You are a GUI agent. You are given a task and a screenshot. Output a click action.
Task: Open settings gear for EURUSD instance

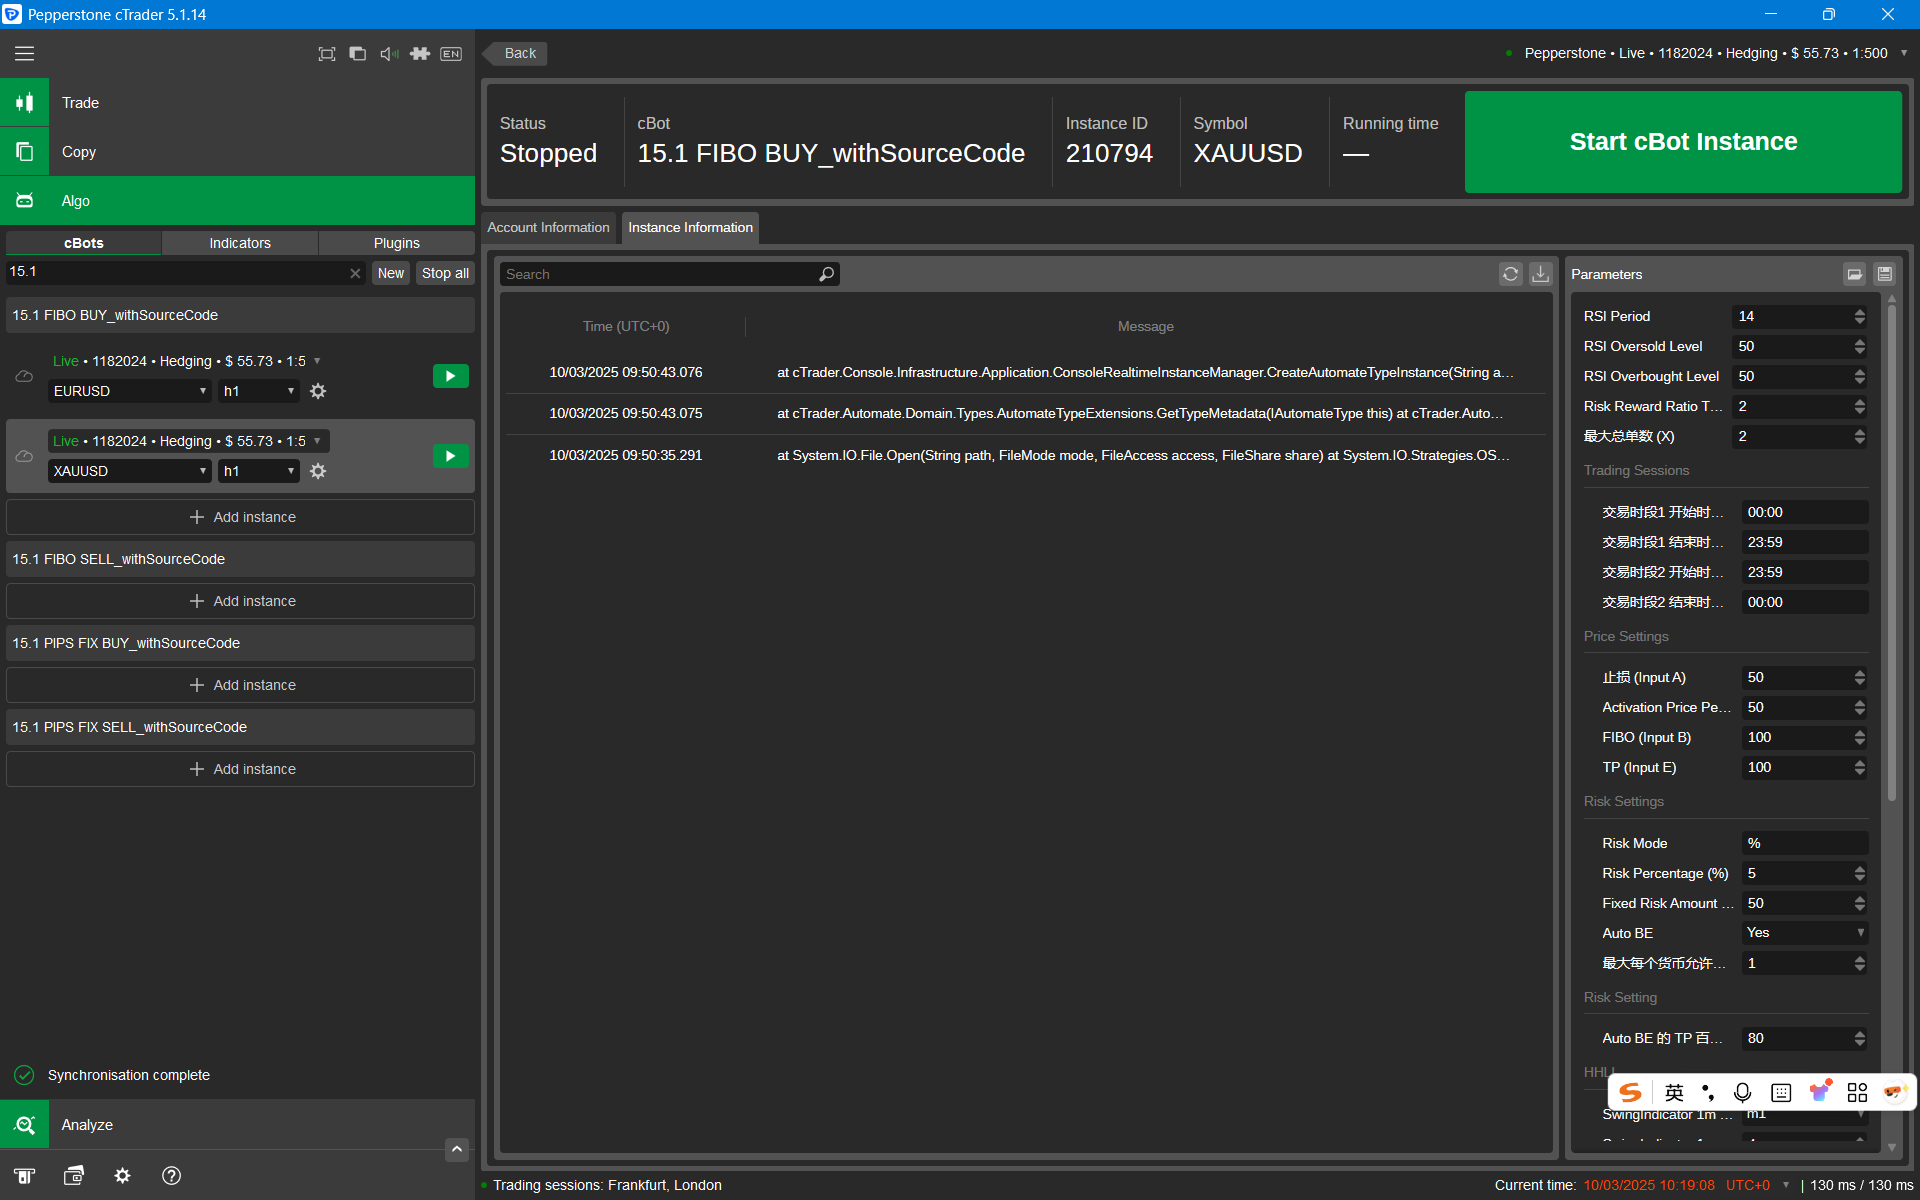tap(318, 391)
